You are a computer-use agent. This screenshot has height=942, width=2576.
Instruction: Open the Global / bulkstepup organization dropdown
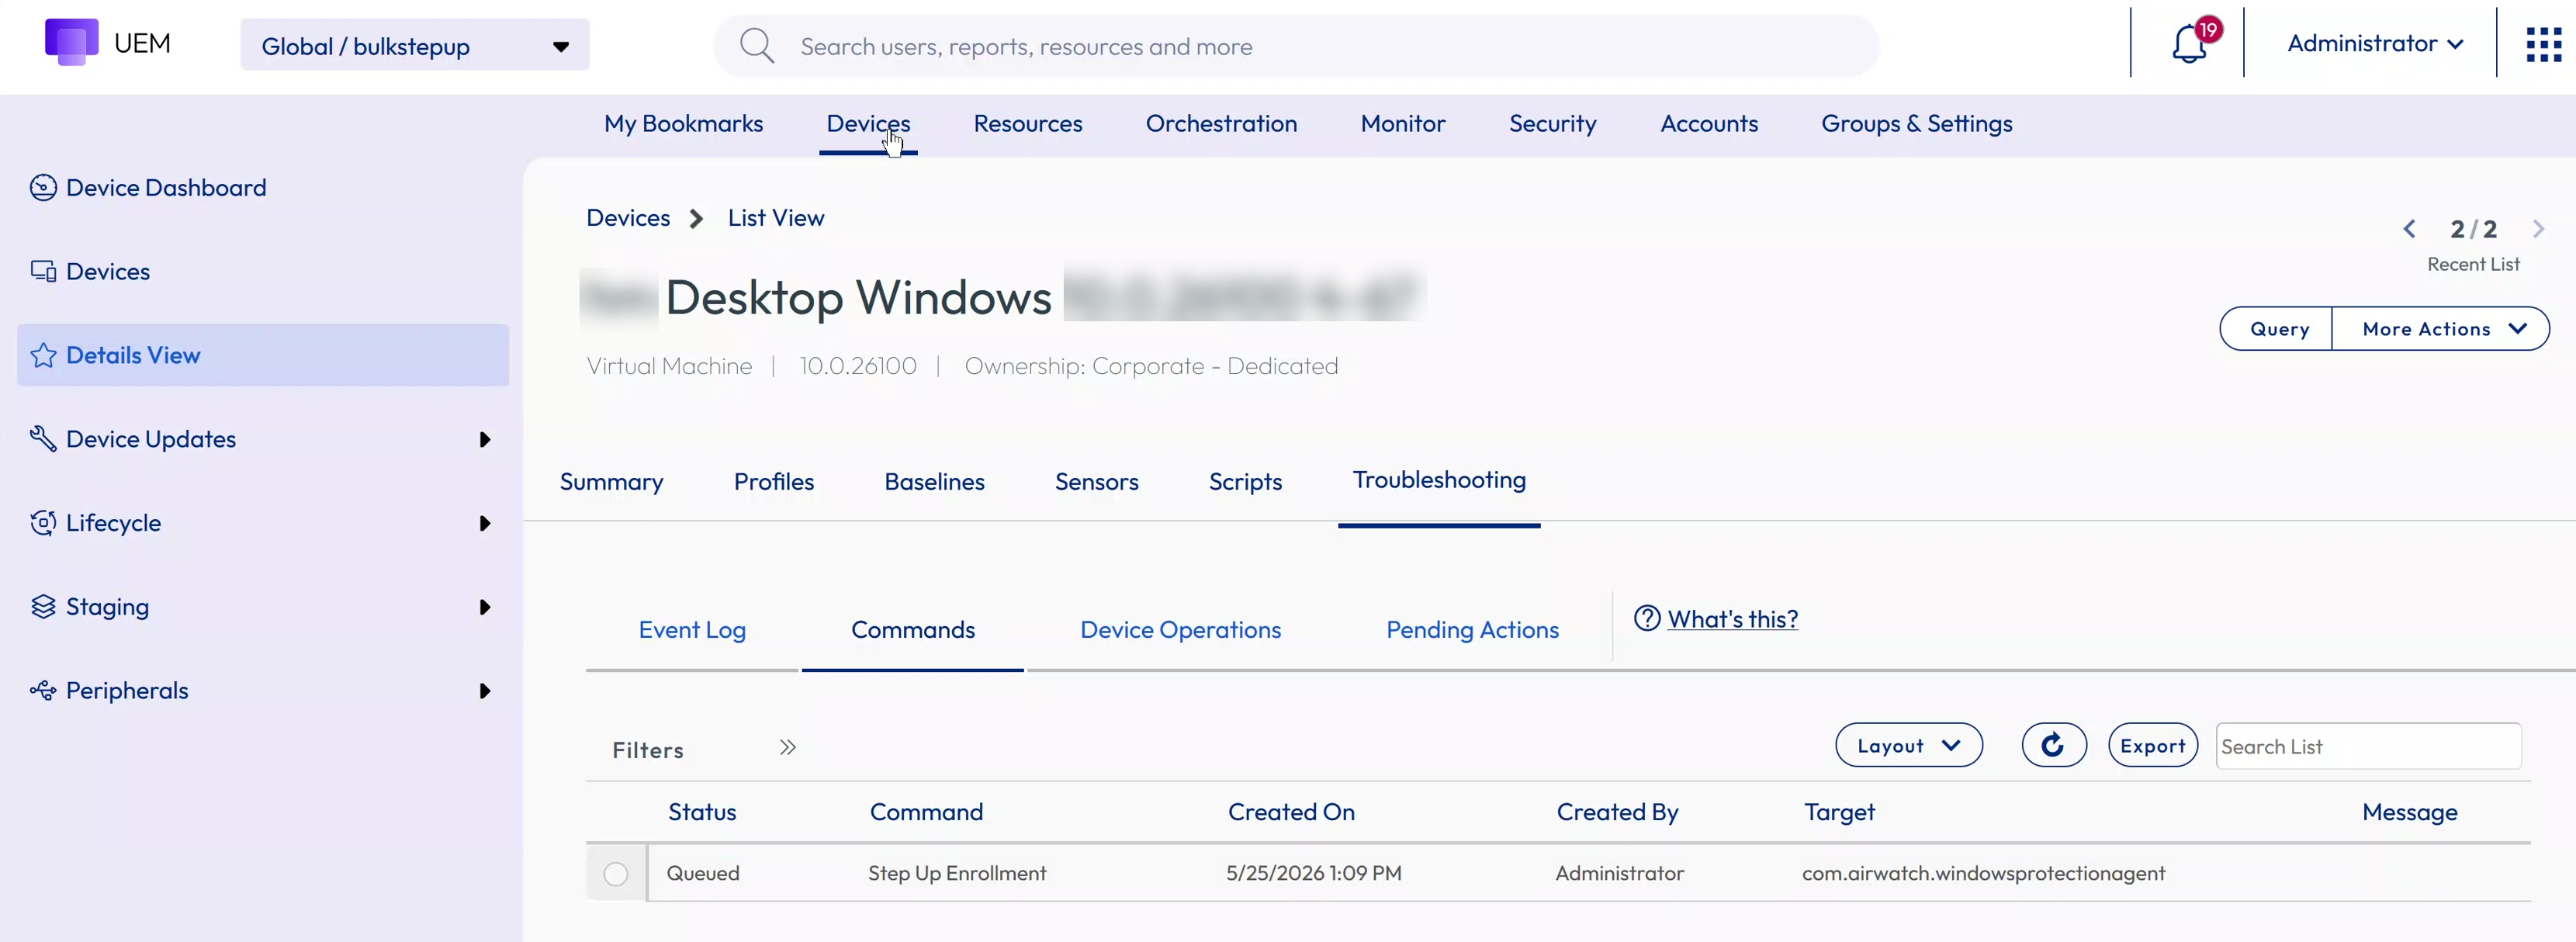click(x=415, y=46)
